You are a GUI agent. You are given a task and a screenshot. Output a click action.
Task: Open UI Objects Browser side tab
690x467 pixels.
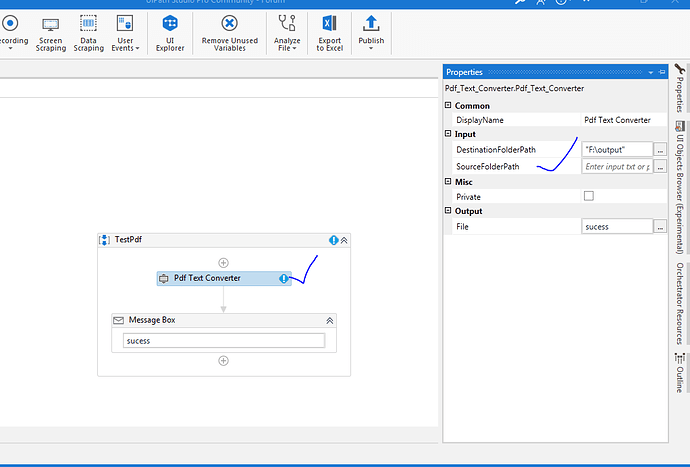click(x=680, y=187)
